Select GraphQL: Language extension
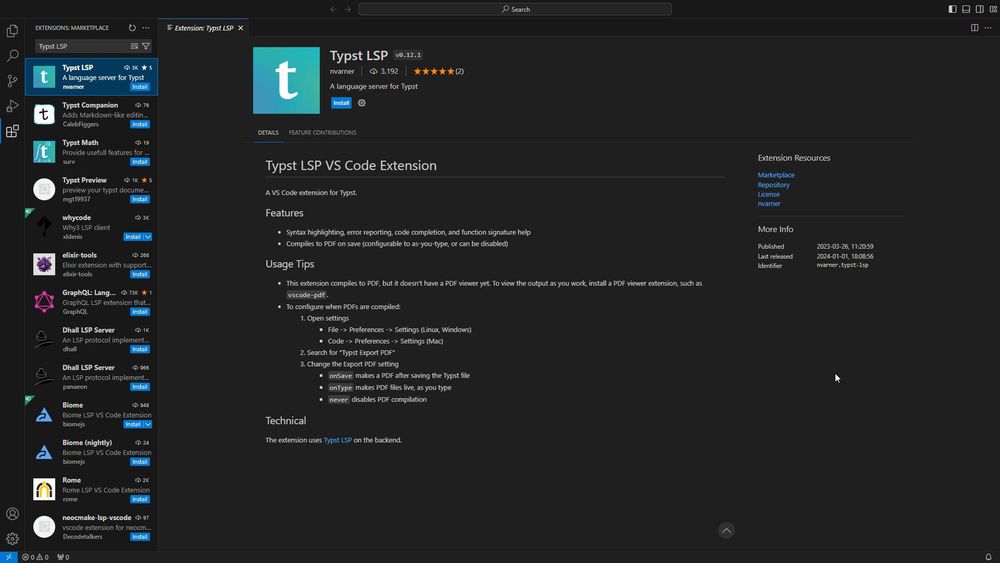1000x563 pixels. coord(91,302)
